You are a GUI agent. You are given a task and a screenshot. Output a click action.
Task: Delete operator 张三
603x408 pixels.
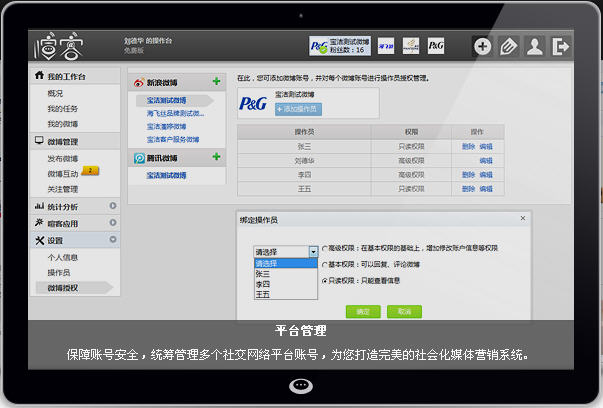tap(468, 147)
